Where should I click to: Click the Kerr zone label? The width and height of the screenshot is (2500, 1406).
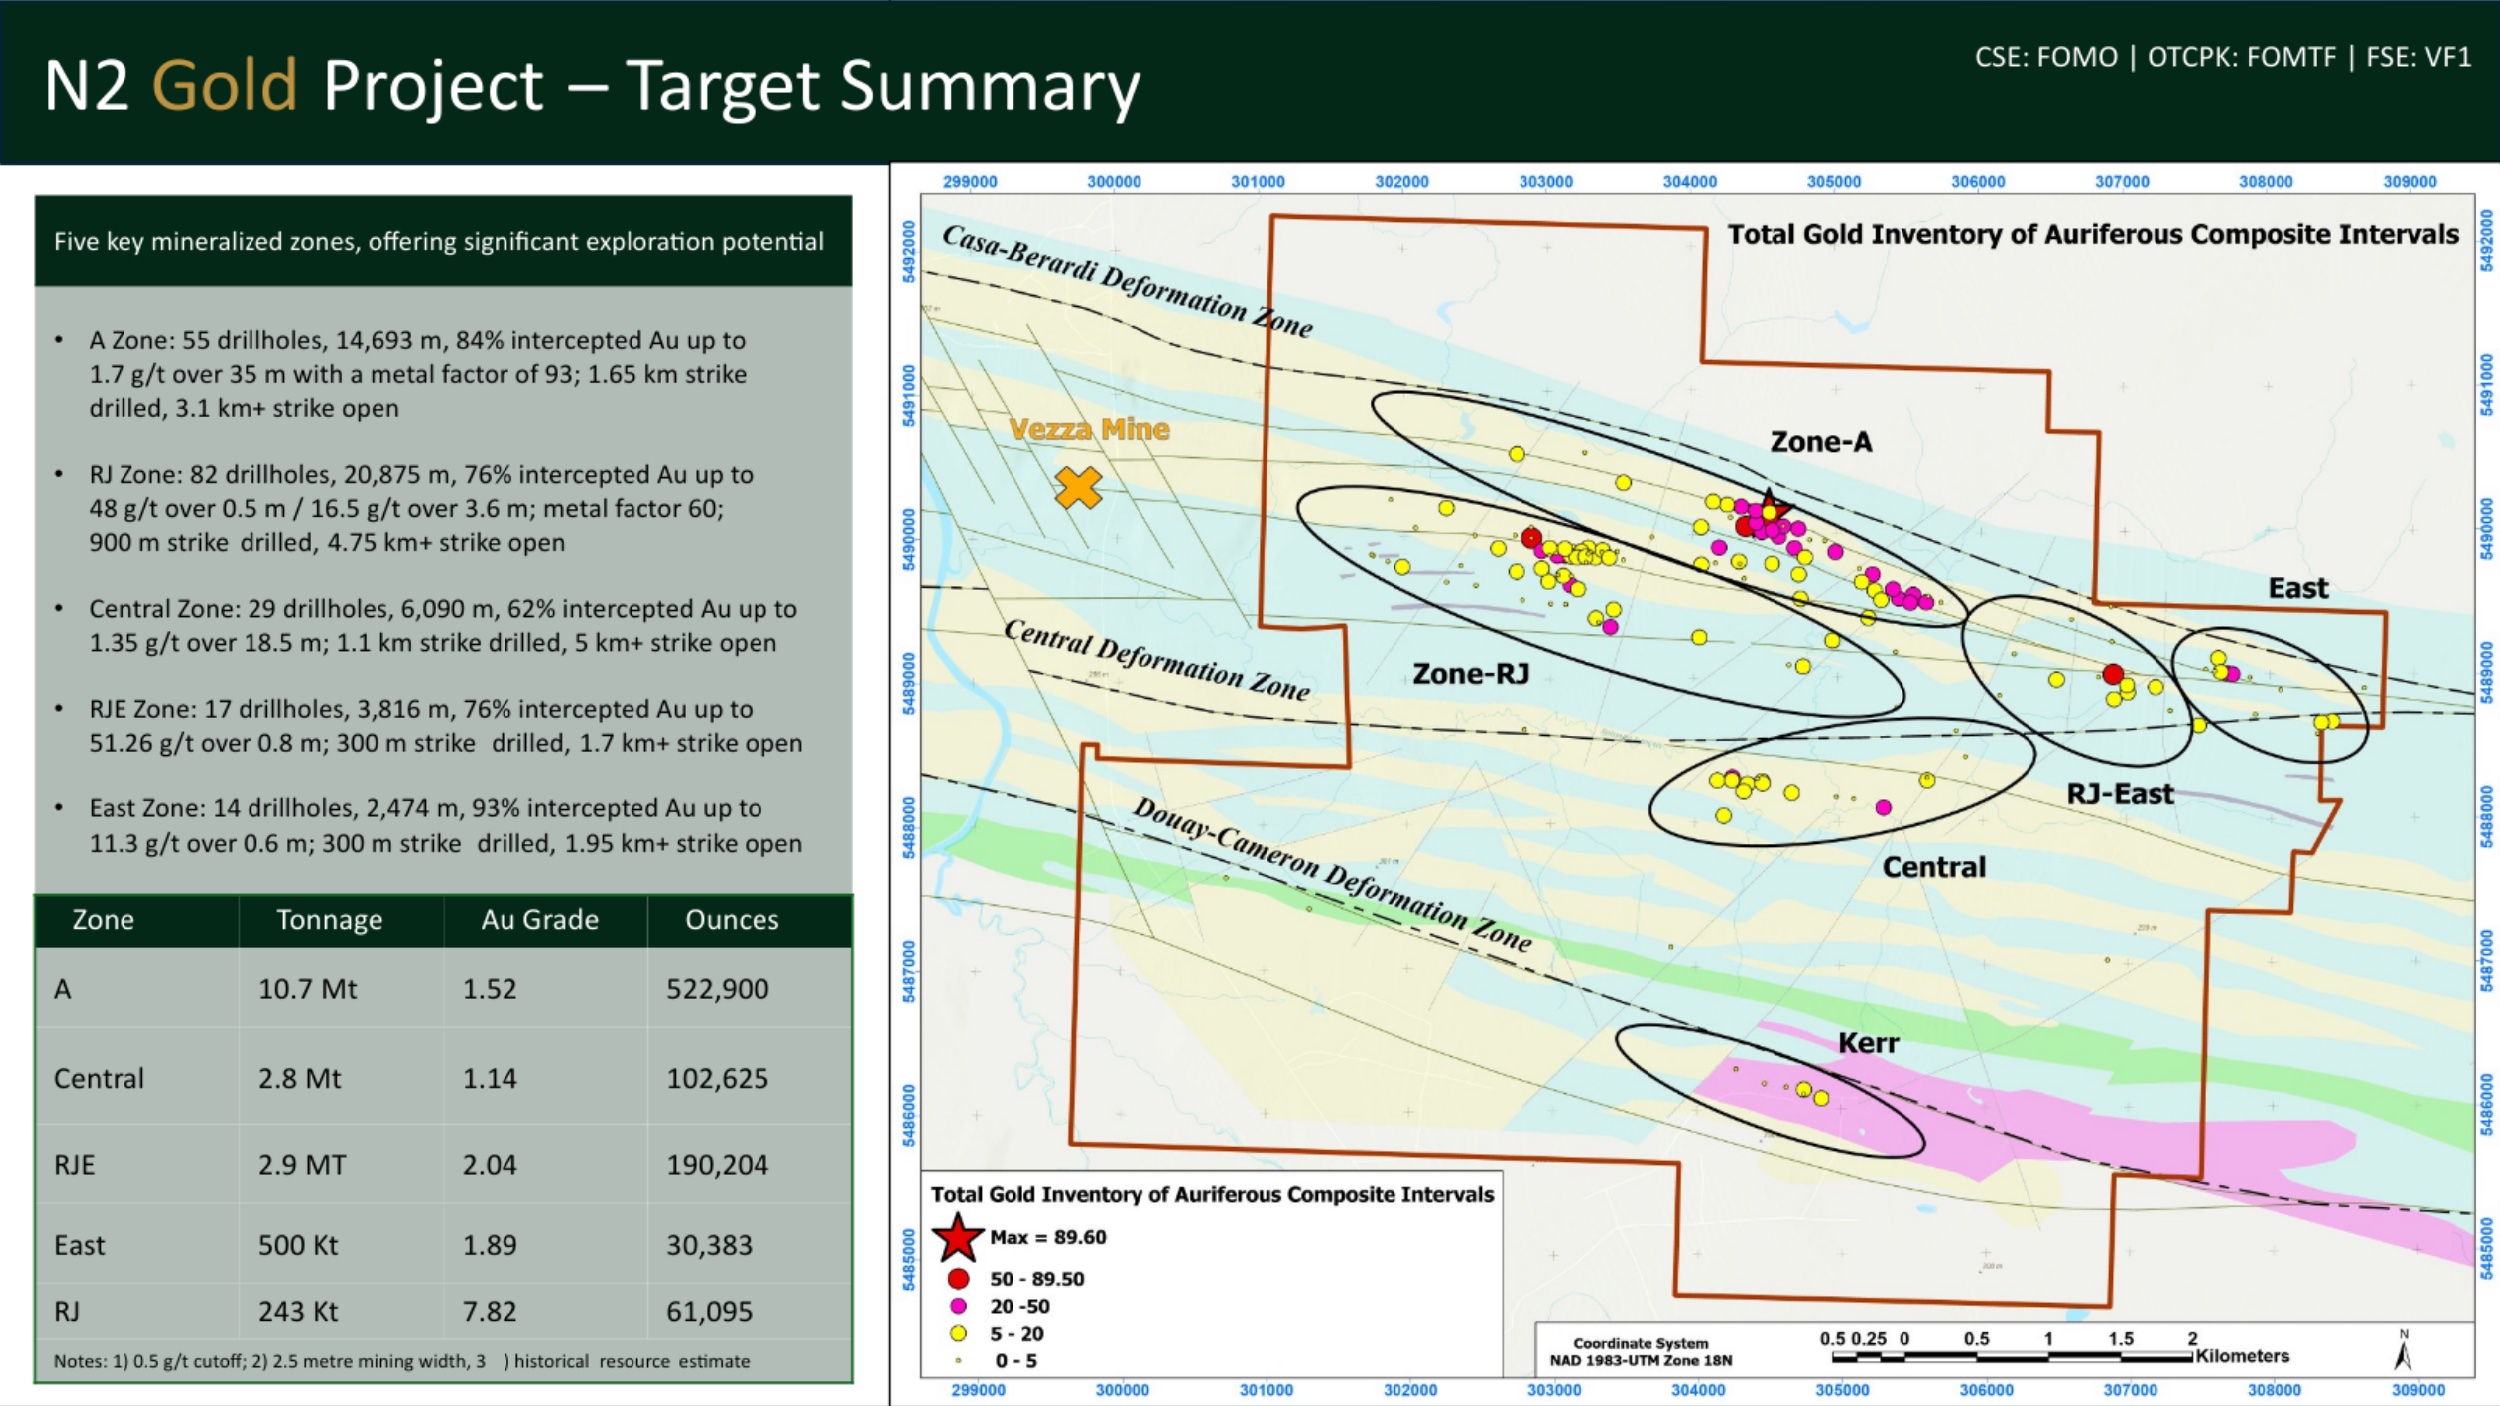click(1868, 1044)
